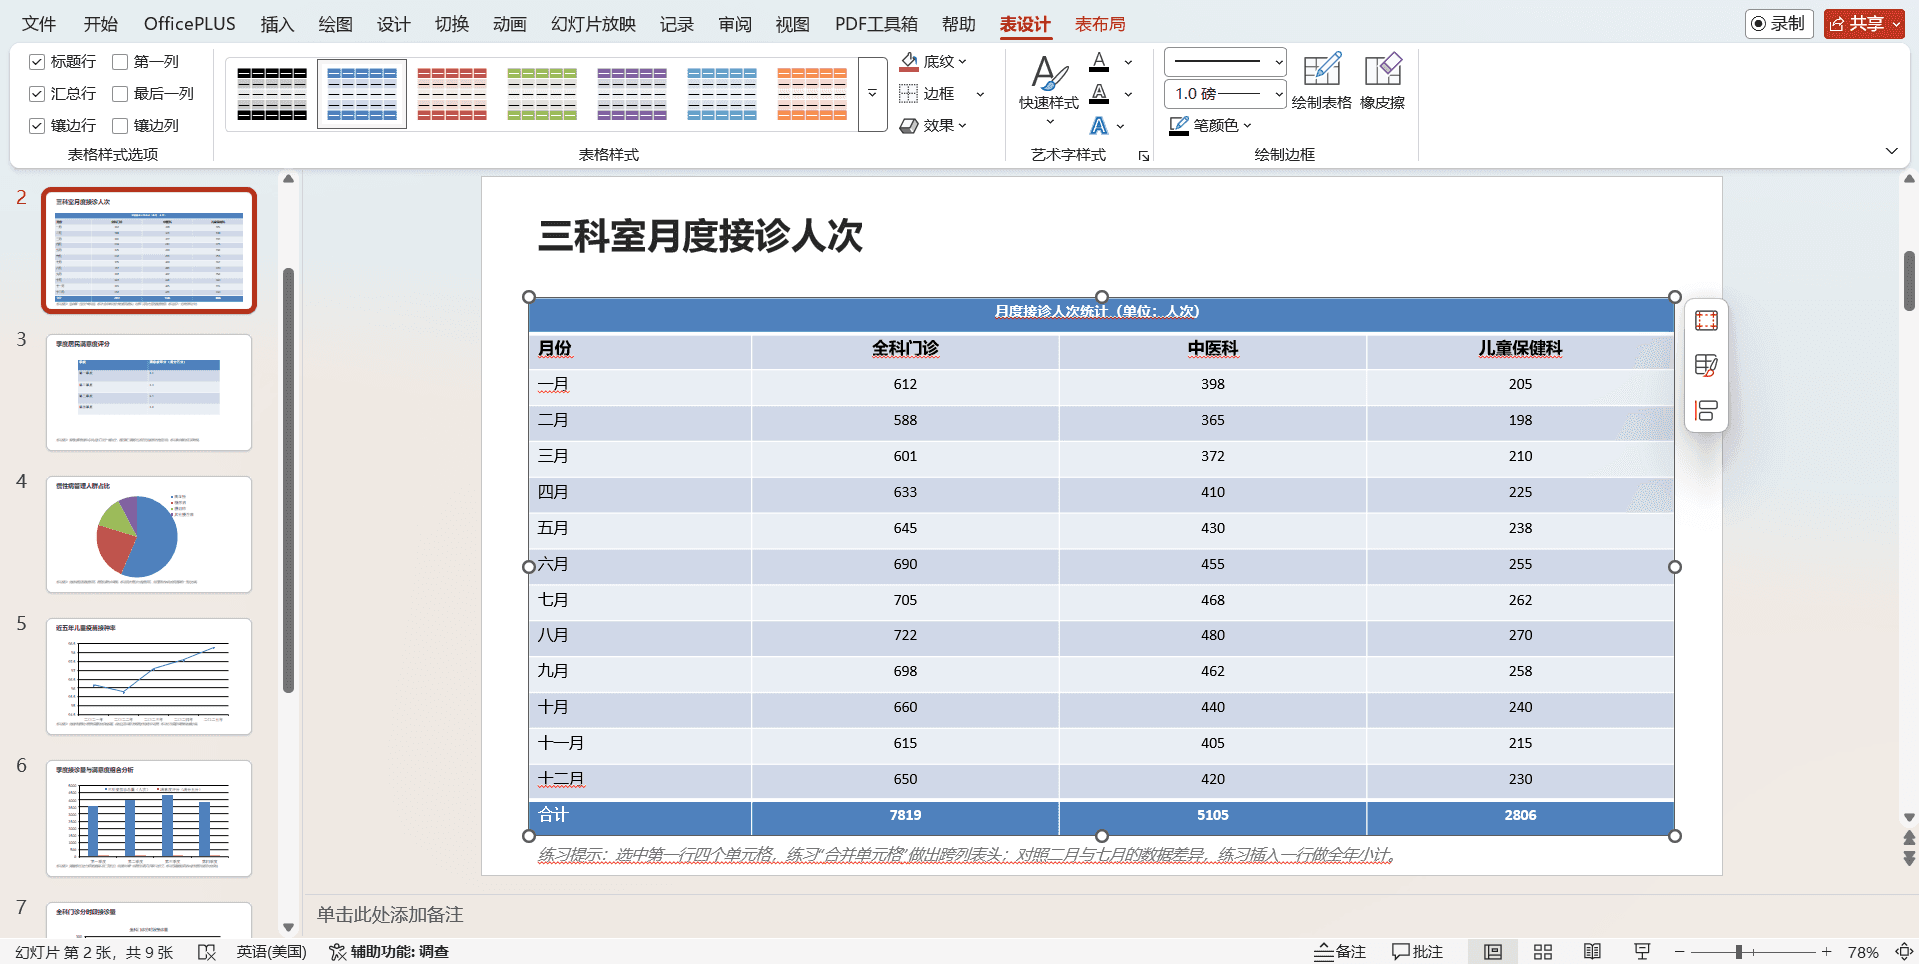This screenshot has width=1919, height=964.
Task: Switch to the 表布局 tab
Action: click(1100, 24)
